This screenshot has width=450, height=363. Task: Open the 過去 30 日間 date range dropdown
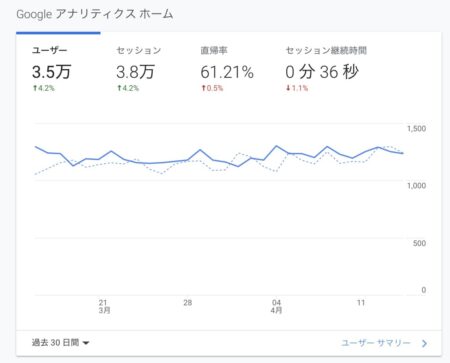pos(60,342)
